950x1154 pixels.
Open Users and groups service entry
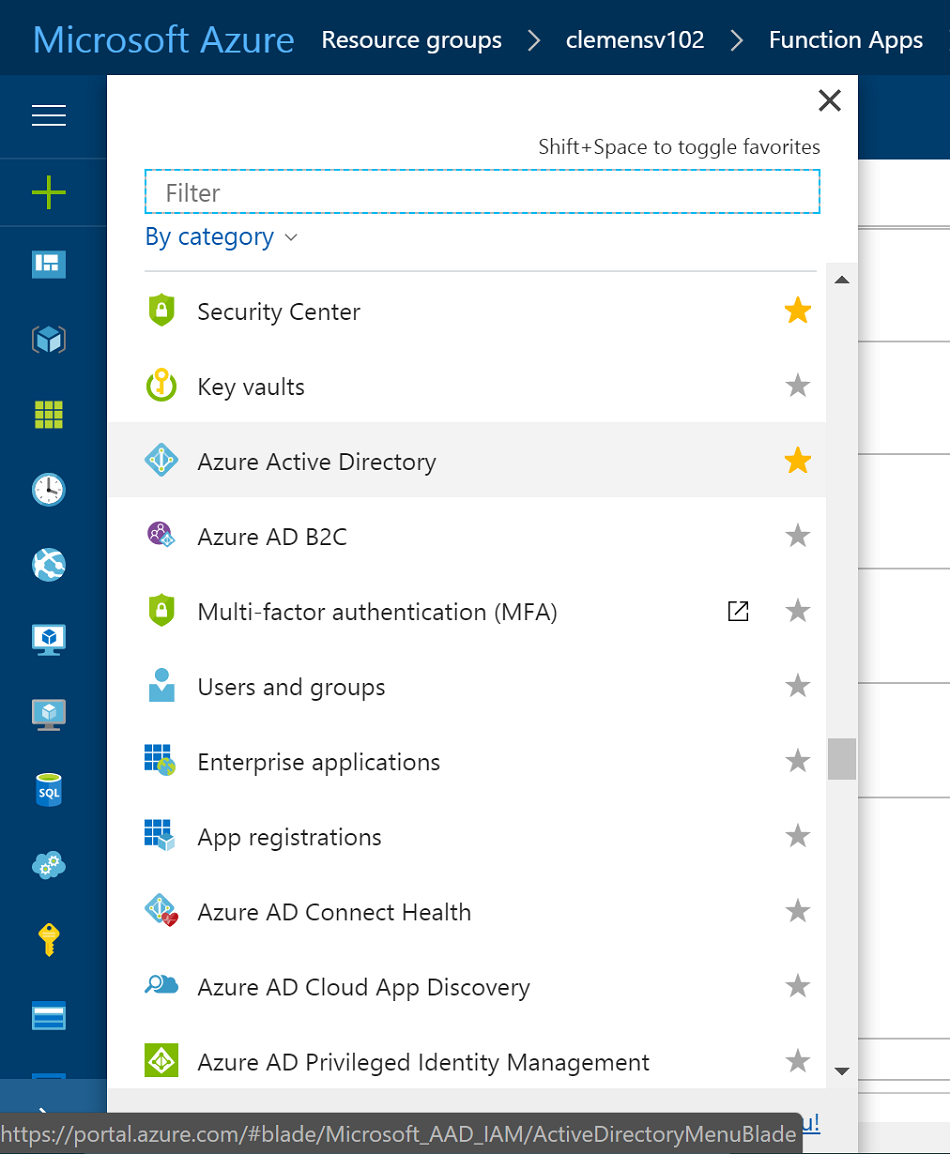click(x=467, y=686)
